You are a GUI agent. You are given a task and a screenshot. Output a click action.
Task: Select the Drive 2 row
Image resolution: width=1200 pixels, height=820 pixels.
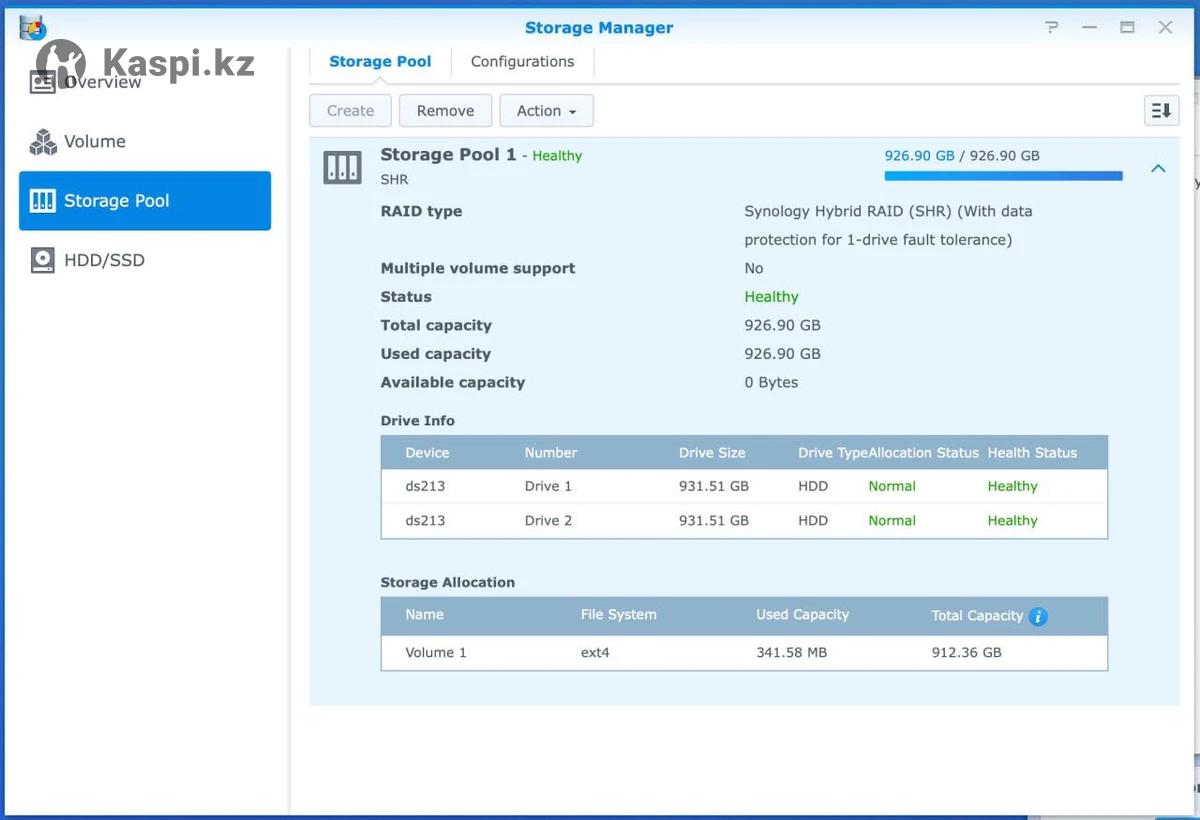(744, 521)
